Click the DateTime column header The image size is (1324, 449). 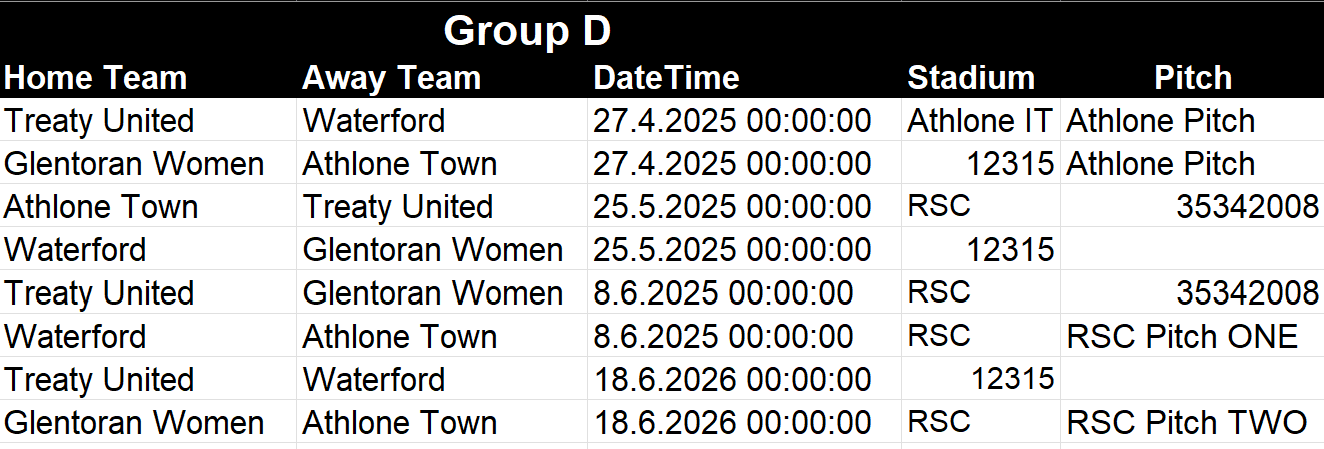coord(666,78)
